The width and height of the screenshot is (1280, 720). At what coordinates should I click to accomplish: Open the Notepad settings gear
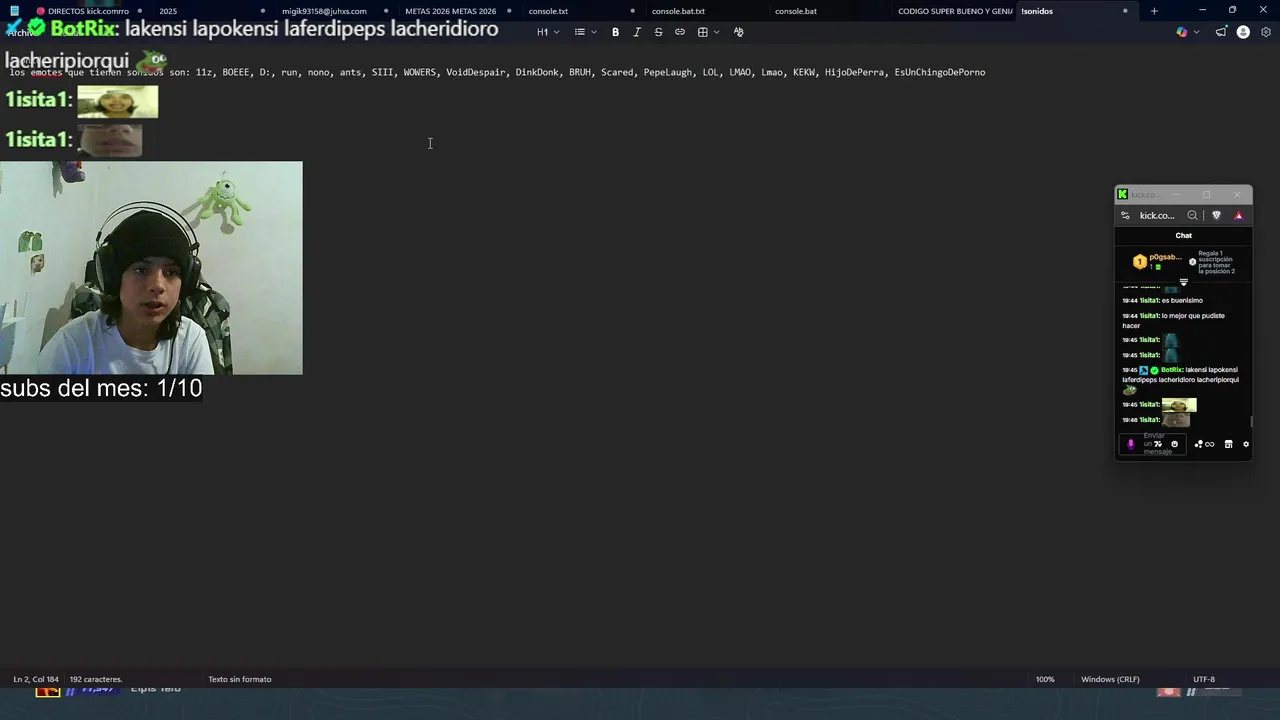coord(1266,32)
